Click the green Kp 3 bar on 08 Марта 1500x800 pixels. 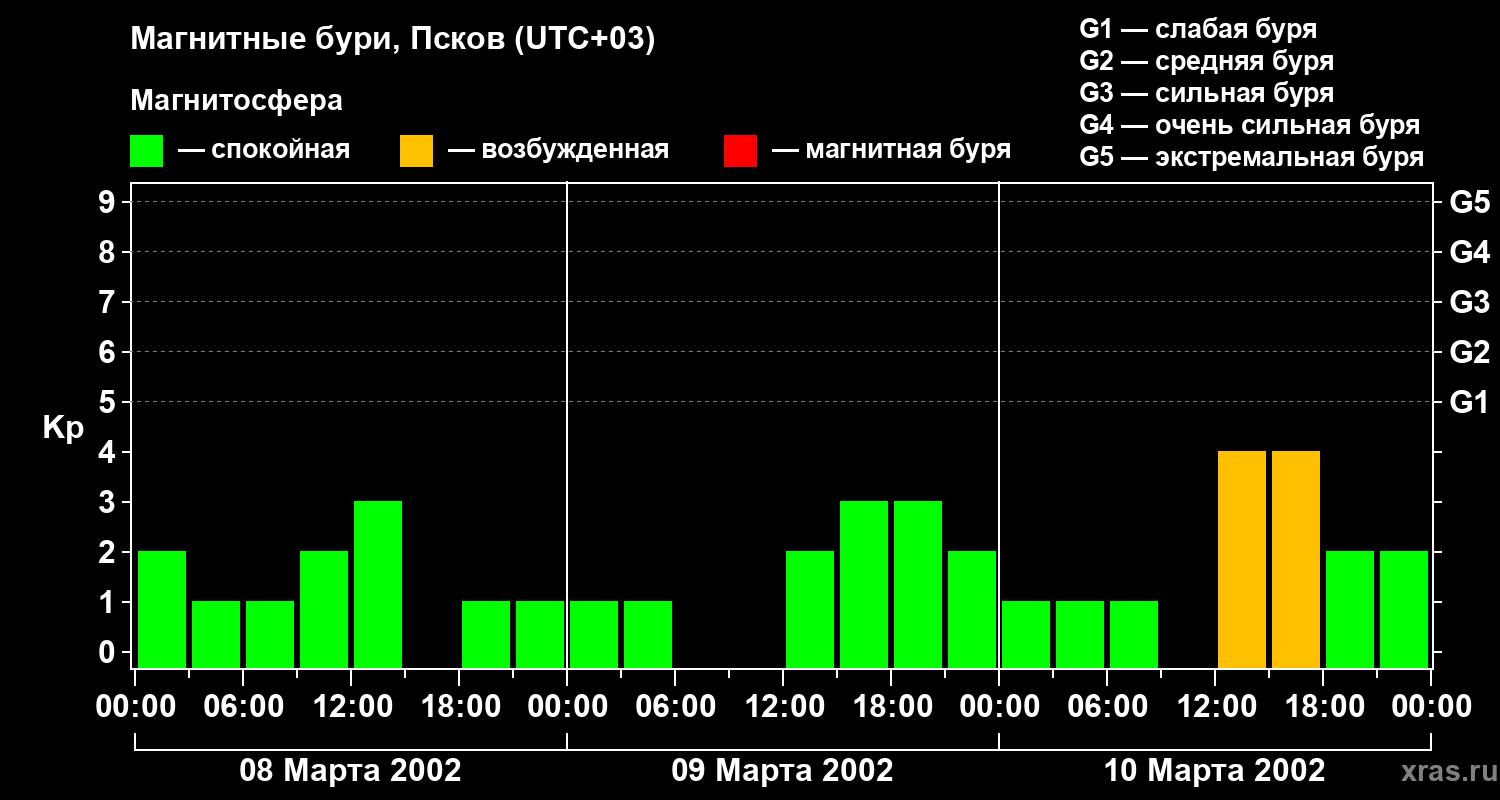378,584
